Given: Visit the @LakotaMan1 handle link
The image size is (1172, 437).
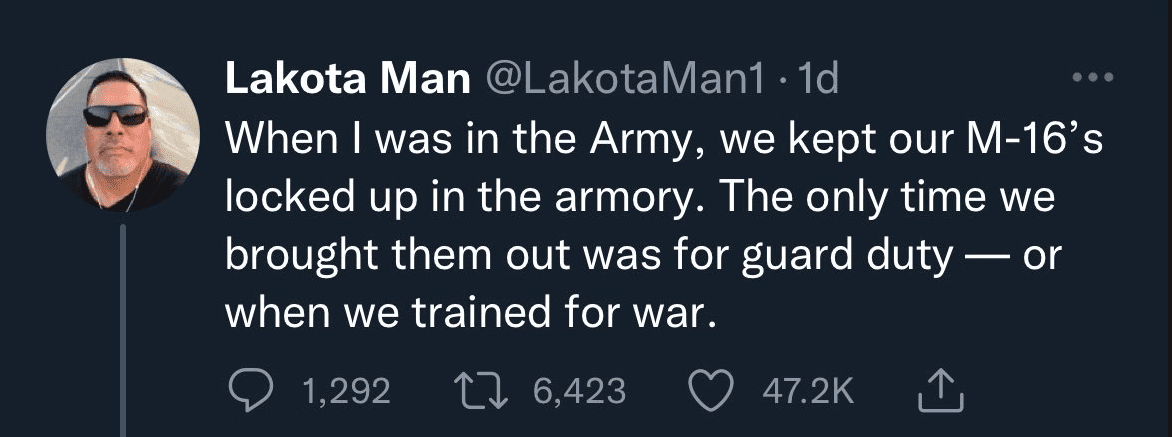Looking at the screenshot, I should coord(626,79).
